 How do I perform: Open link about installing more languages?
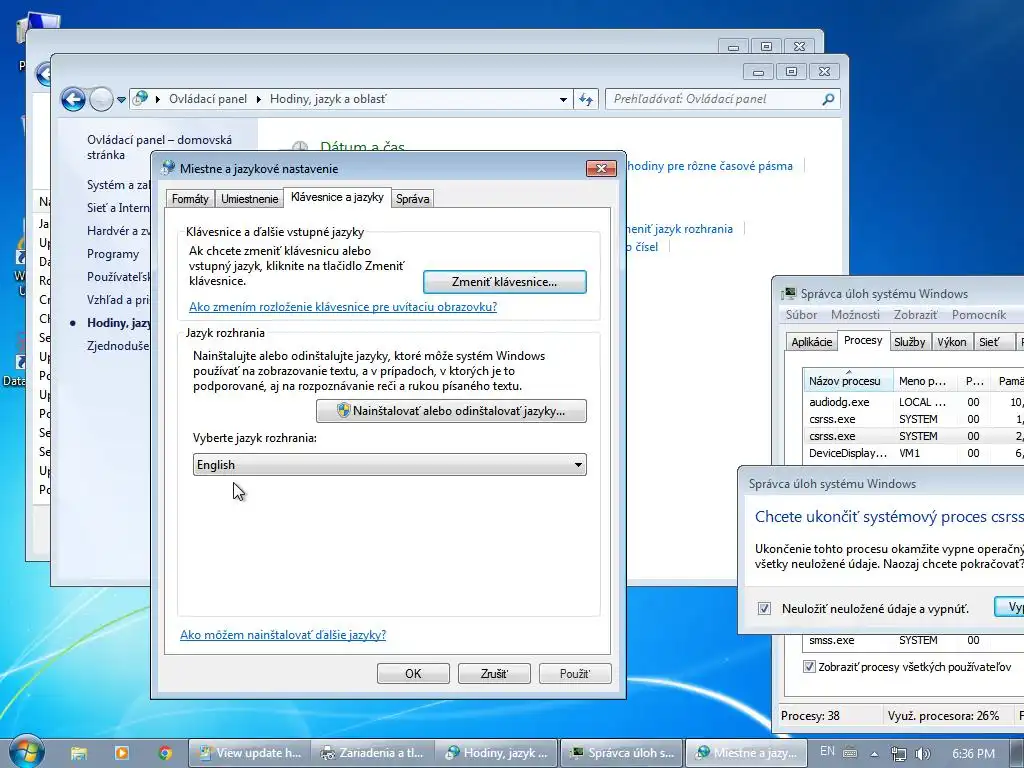pos(283,635)
